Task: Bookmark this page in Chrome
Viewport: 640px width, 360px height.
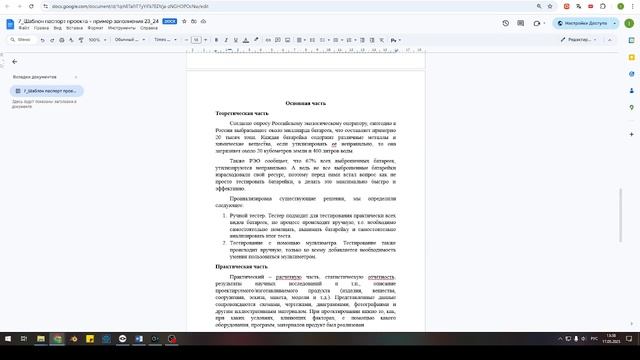Action: tap(550, 6)
